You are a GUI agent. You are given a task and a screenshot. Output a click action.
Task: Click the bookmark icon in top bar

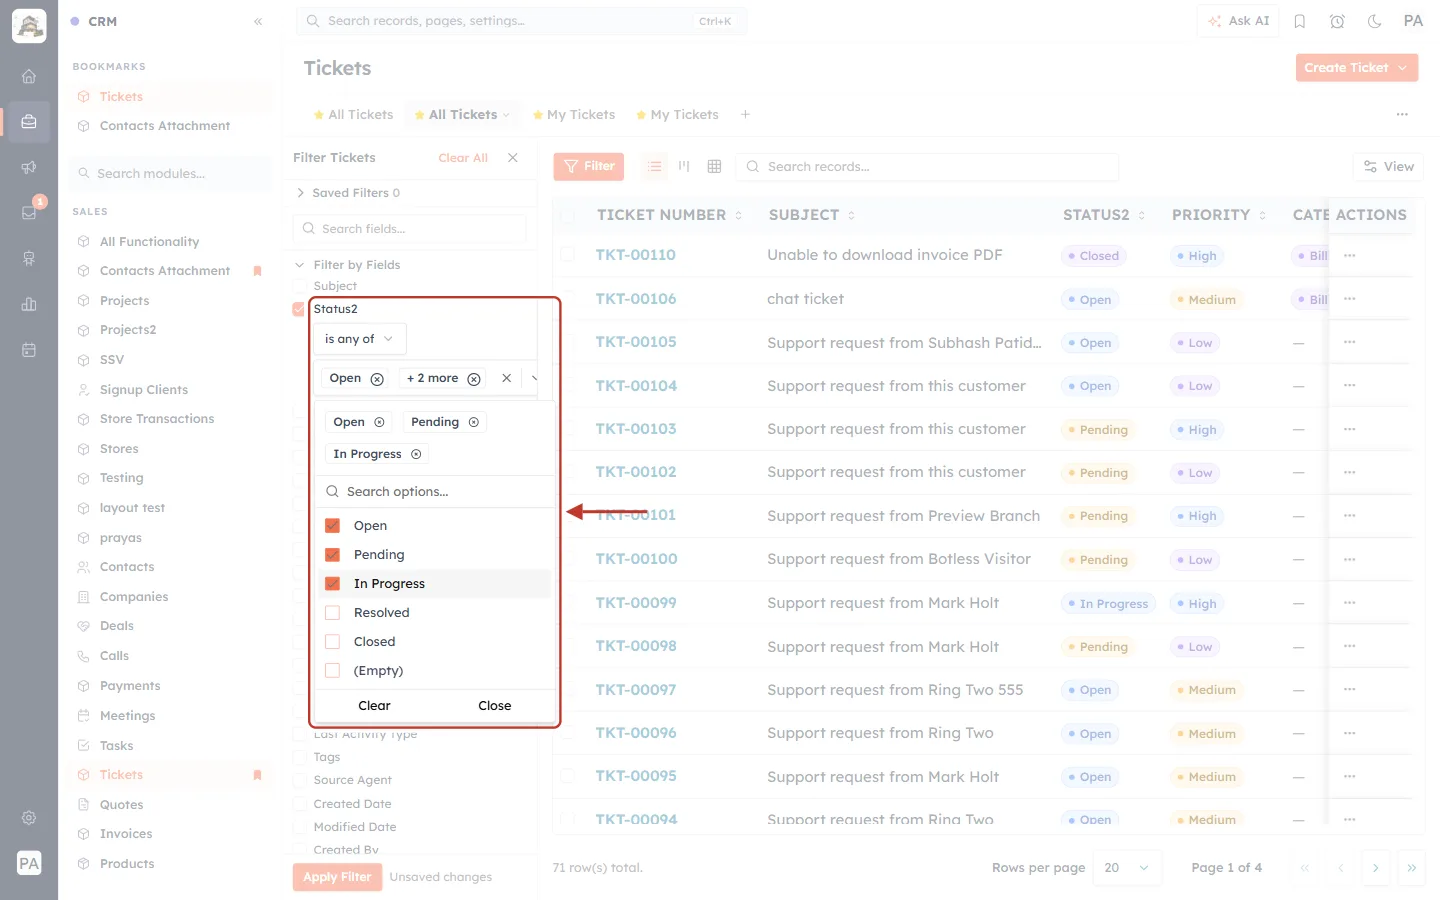[x=1300, y=21]
